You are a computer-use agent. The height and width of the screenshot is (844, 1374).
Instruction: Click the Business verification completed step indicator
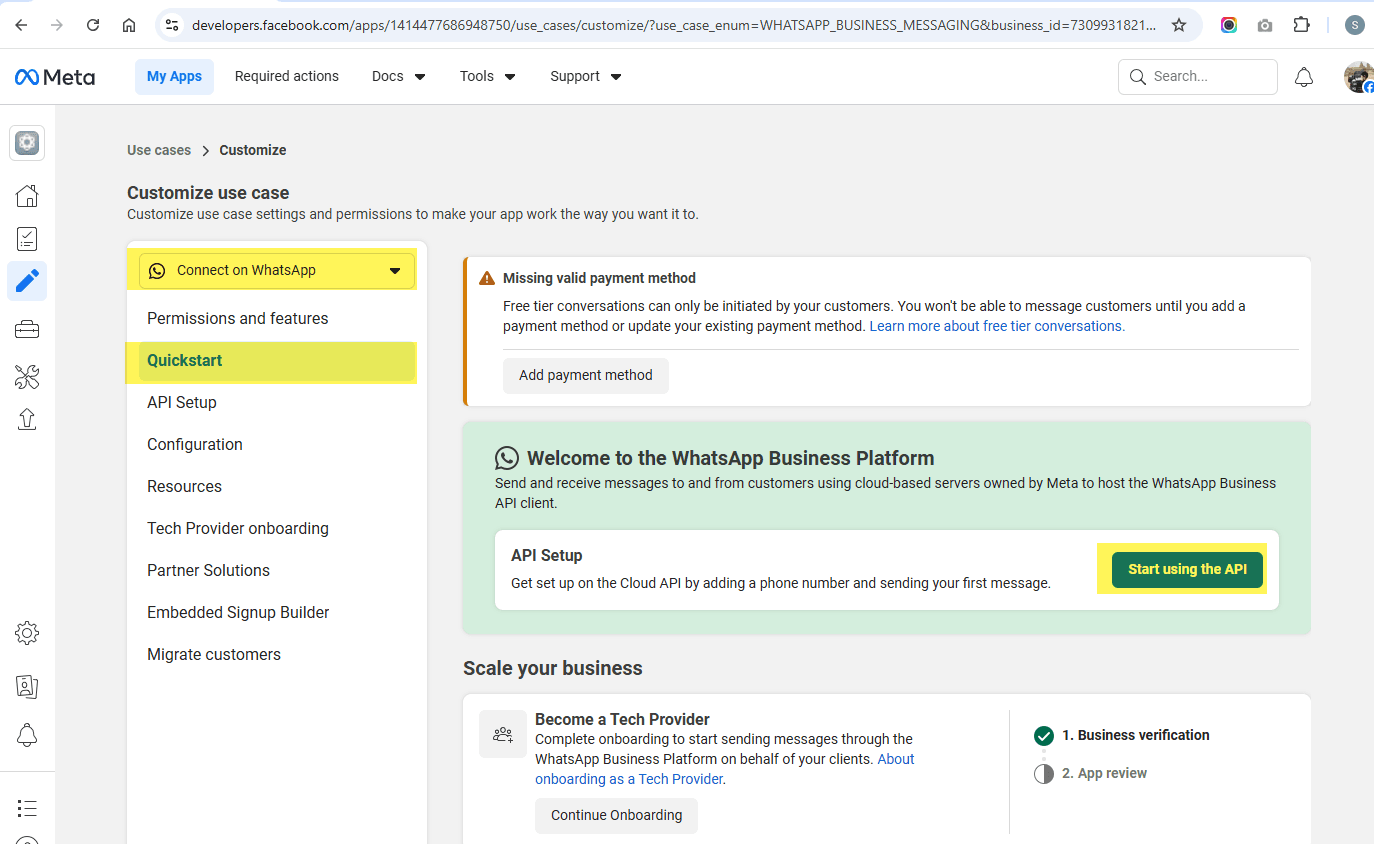point(1044,735)
